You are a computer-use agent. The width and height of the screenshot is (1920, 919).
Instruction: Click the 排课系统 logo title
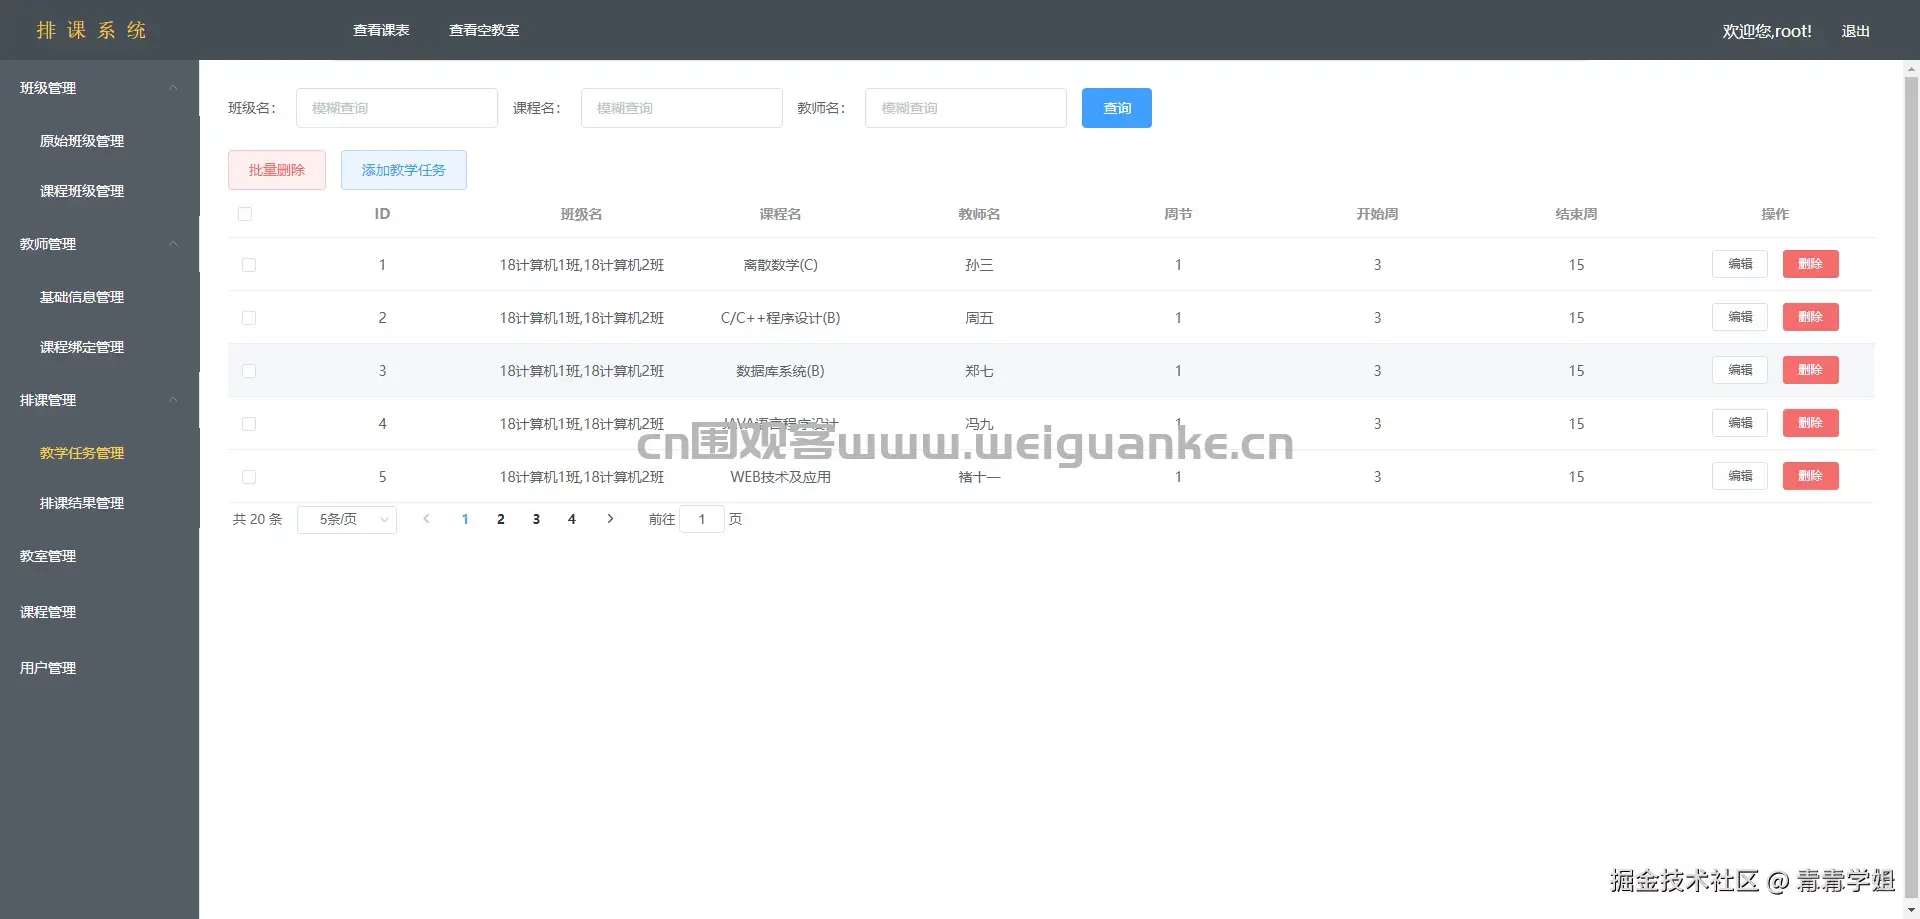(x=92, y=30)
